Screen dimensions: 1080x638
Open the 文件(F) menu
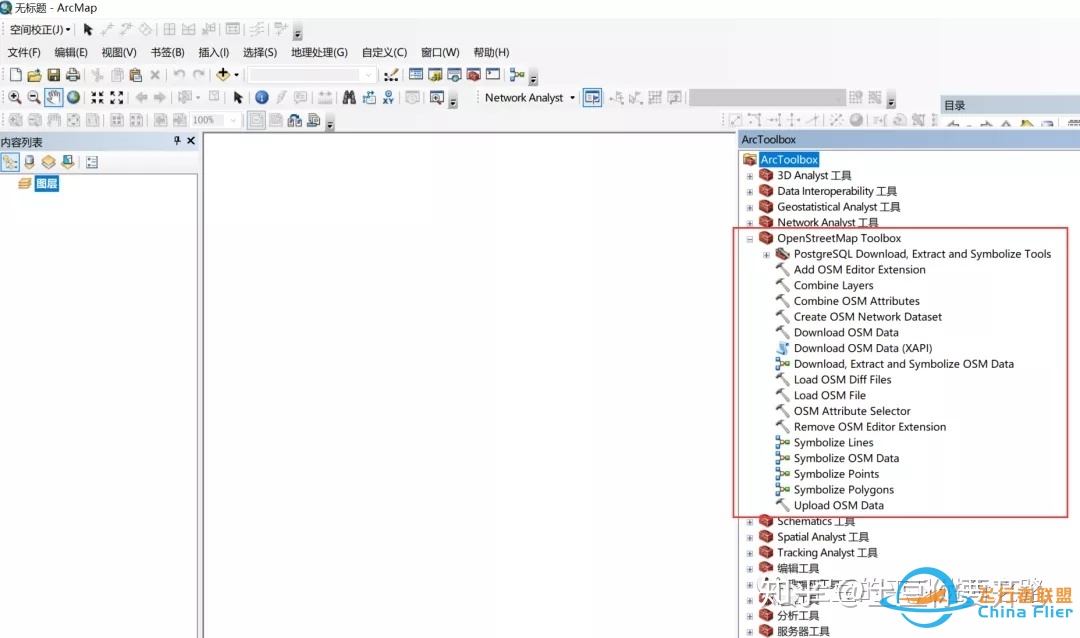pyautogui.click(x=24, y=52)
